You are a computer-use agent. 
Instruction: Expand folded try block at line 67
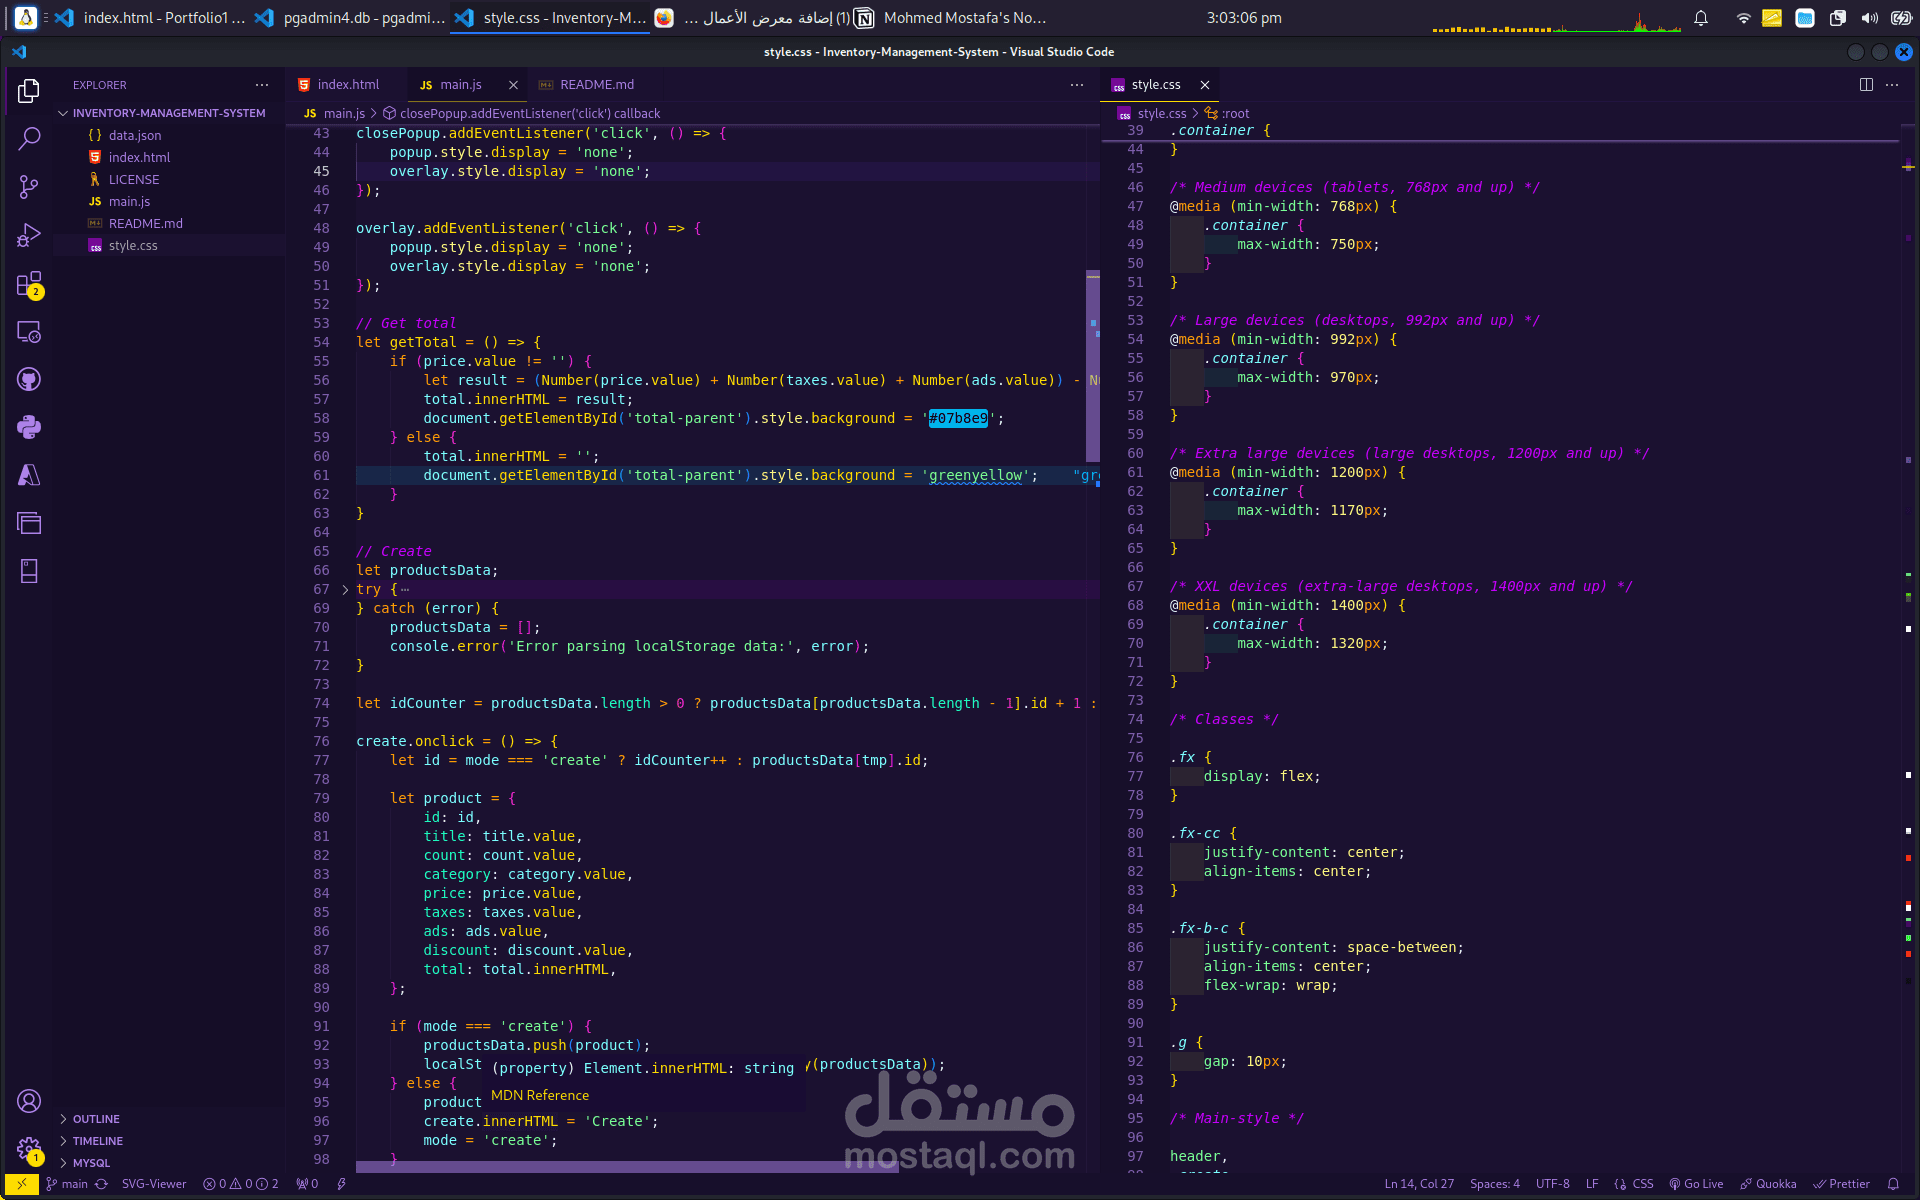point(345,590)
